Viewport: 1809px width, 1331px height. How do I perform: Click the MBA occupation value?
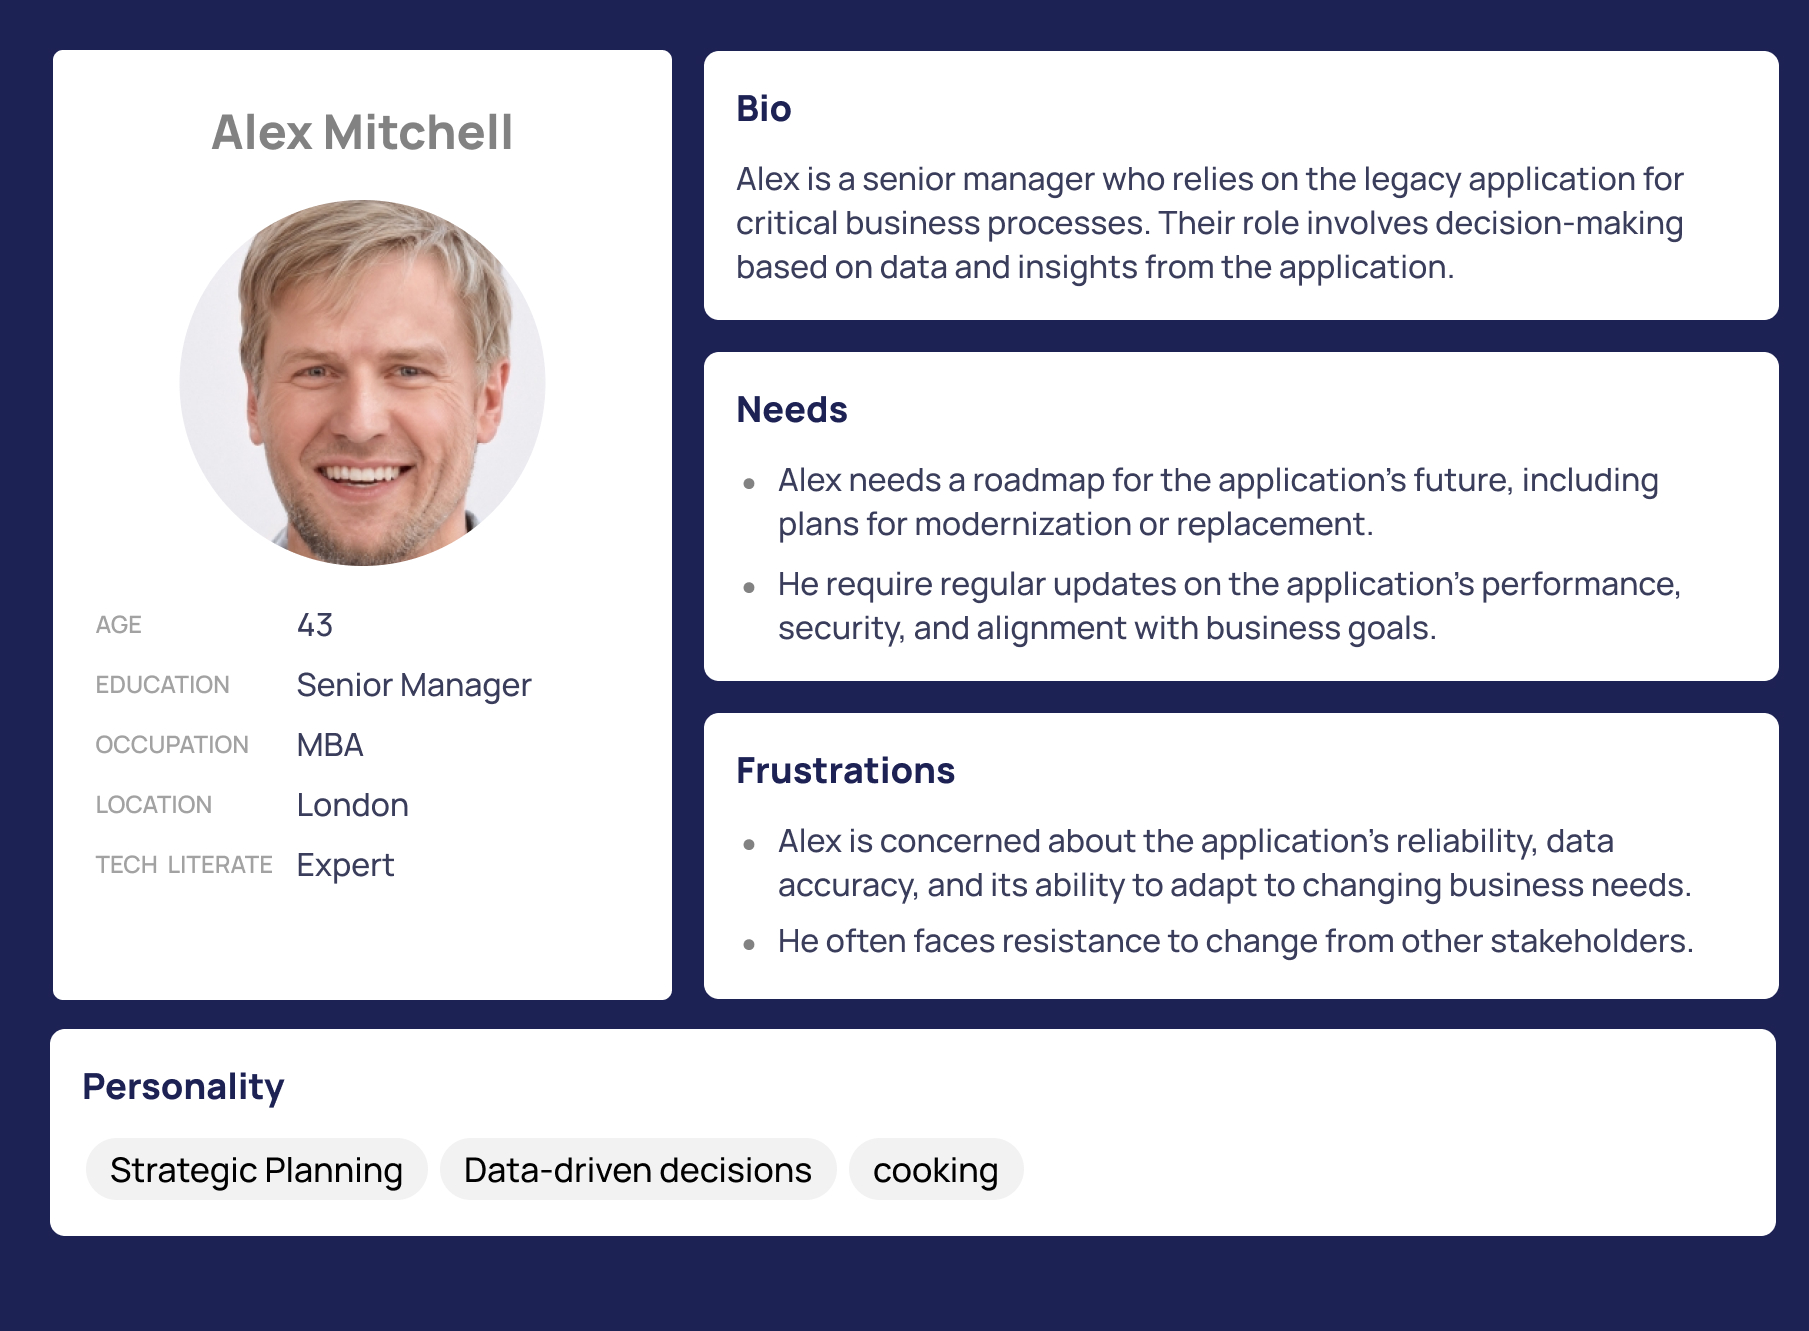330,745
